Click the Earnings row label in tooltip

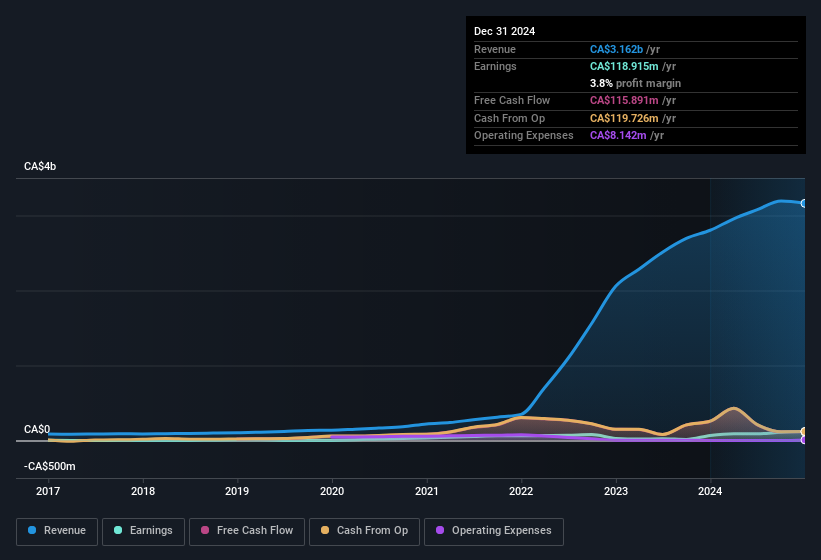coord(495,66)
